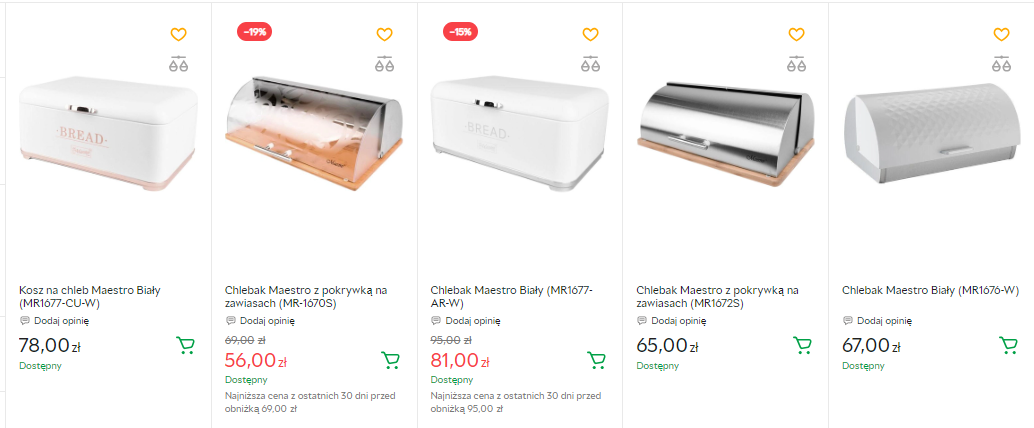The image size is (1034, 428).
Task: Compare Kosz na chleb Maestro Biały scale icon
Action: 178,65
